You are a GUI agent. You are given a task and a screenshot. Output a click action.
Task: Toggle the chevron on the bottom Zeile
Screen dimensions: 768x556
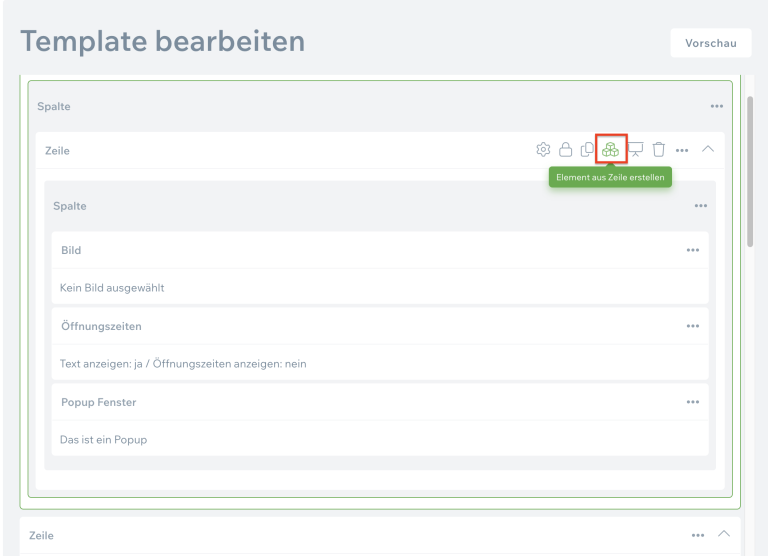[725, 534]
